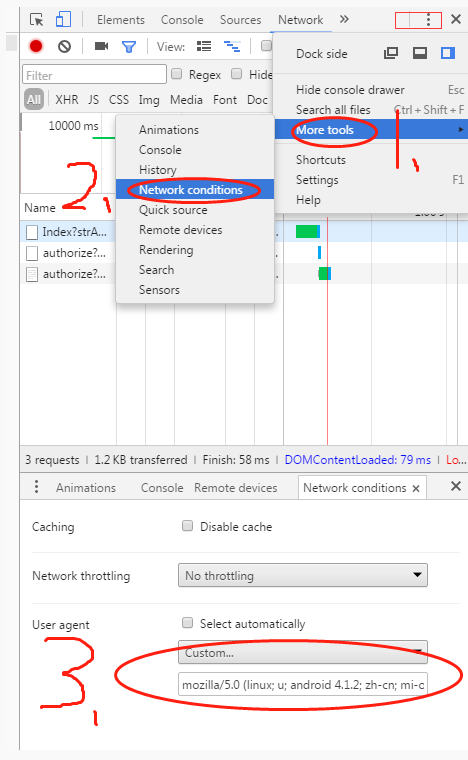This screenshot has width=468, height=760.
Task: Tick the Hide data URLs checkbox
Action: pyautogui.click(x=236, y=74)
